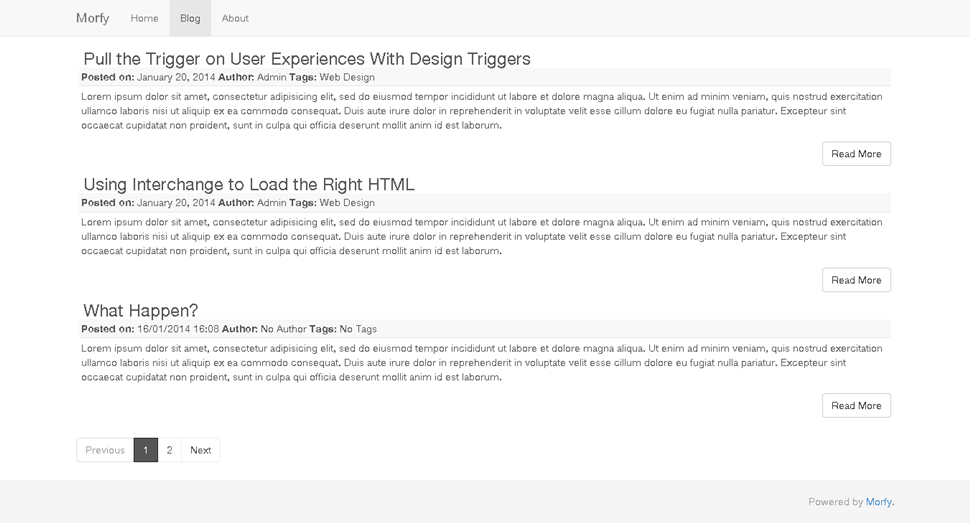Click the 16/01/2014 16:08 posted date
The height and width of the screenshot is (523, 970).
178,329
